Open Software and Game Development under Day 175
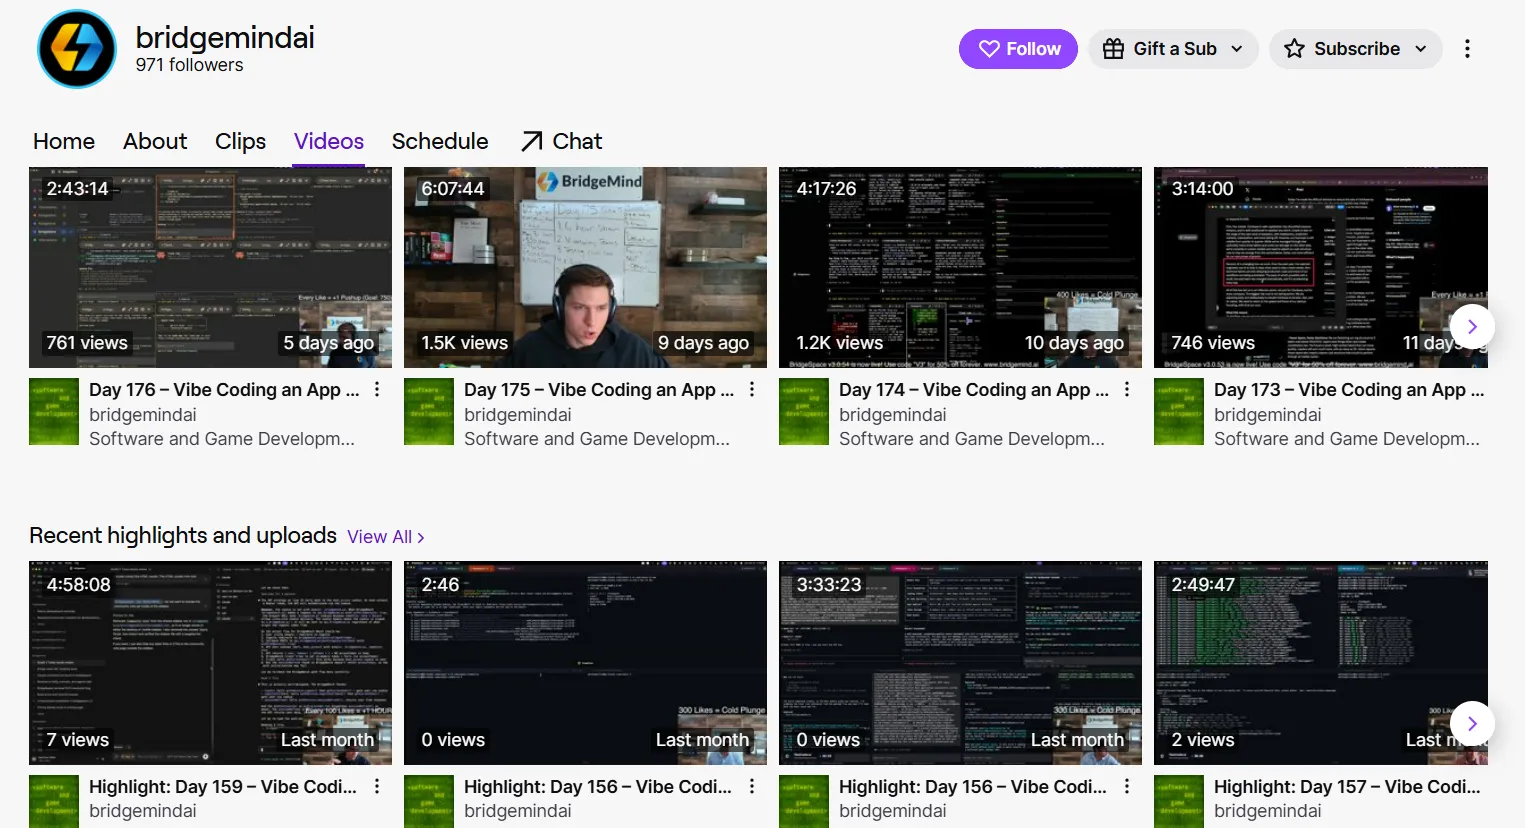1525x828 pixels. pos(597,439)
